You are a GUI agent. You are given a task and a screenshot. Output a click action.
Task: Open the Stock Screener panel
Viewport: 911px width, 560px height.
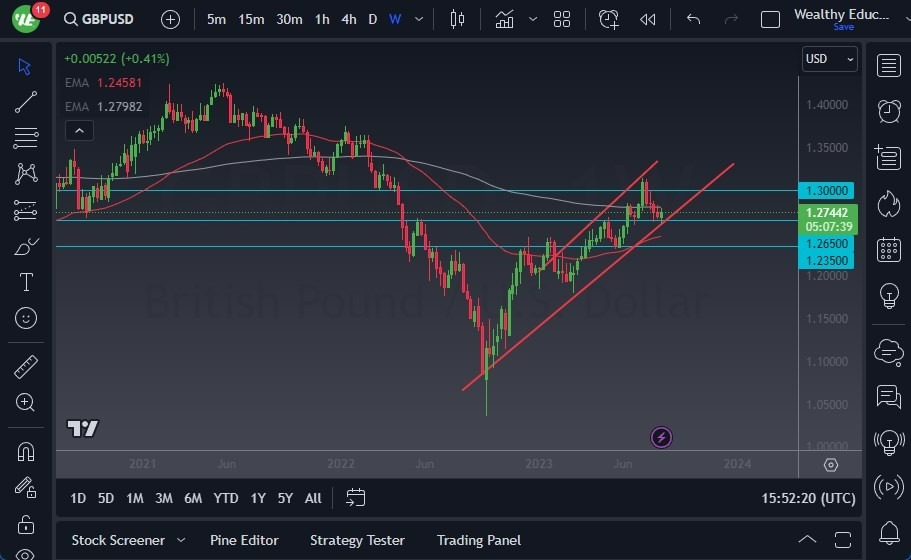coord(118,540)
